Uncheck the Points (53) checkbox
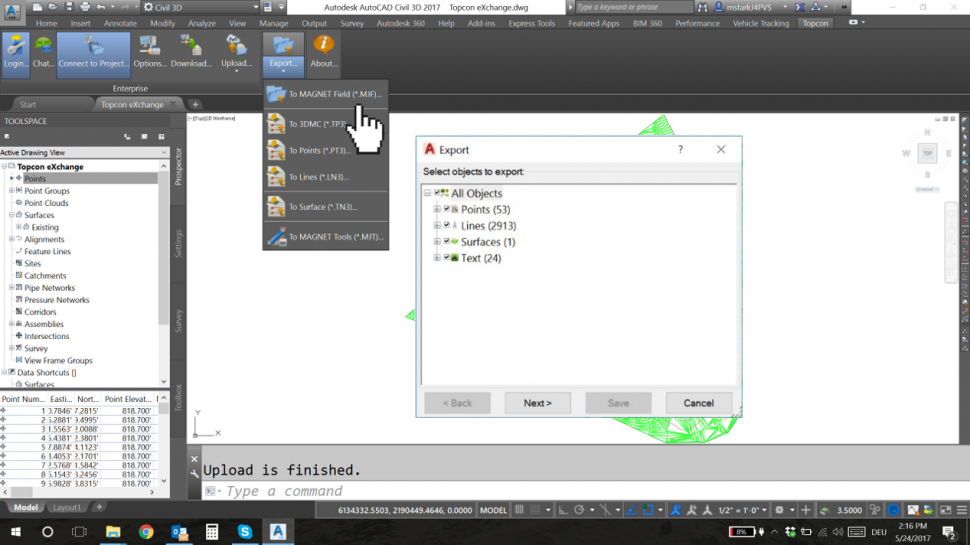 [x=446, y=210]
